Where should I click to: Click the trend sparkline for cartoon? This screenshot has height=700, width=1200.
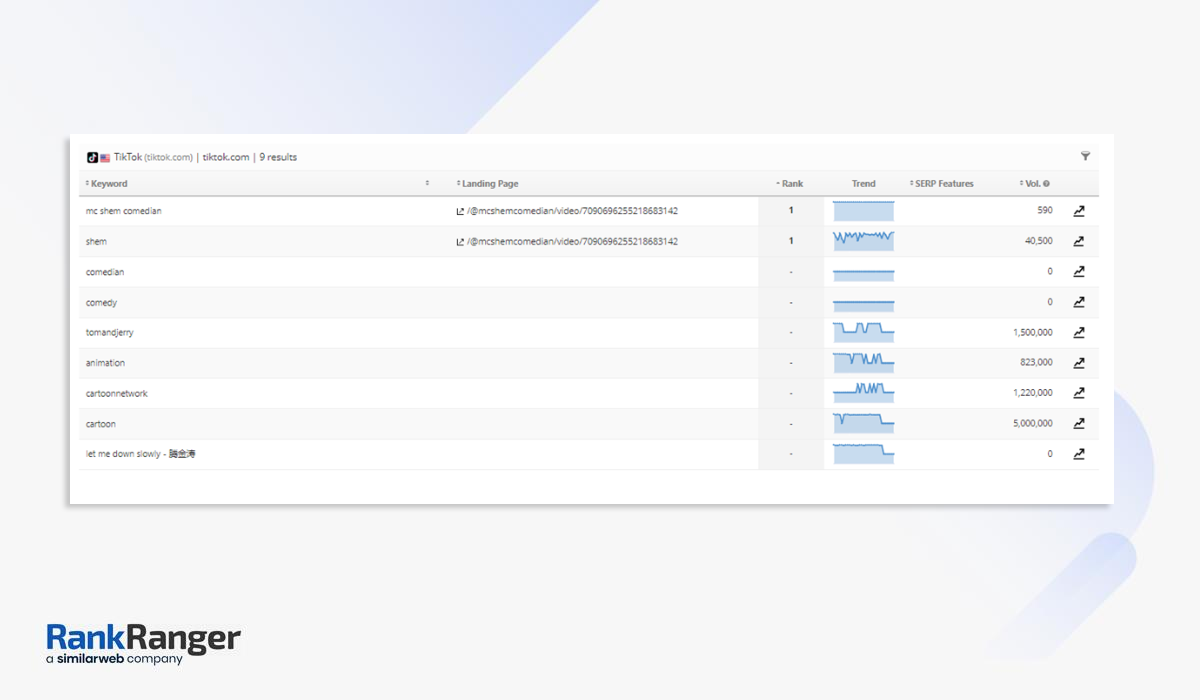point(864,424)
